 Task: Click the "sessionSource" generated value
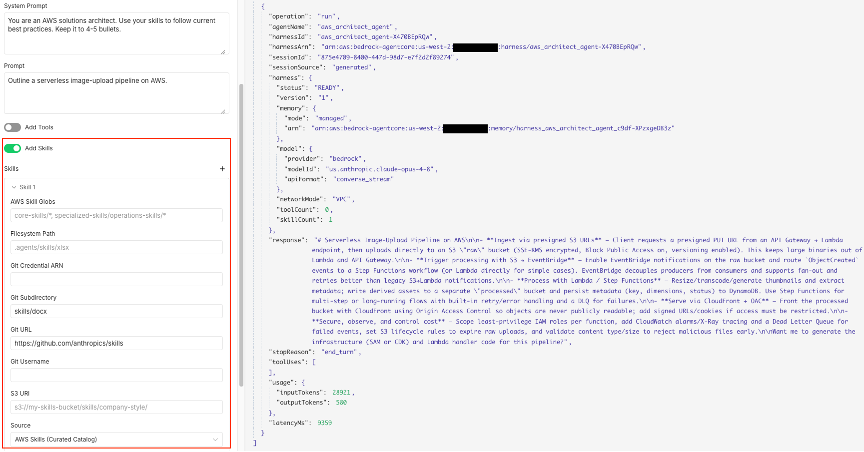tap(353, 67)
